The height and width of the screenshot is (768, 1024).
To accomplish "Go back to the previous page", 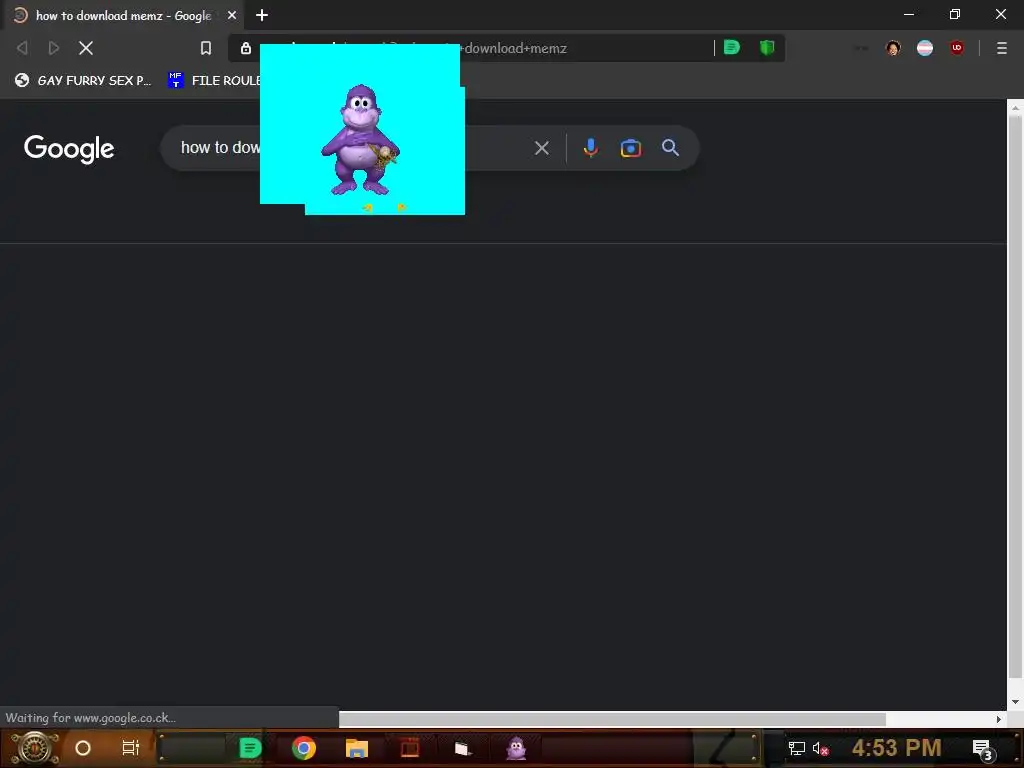I will click(22, 48).
